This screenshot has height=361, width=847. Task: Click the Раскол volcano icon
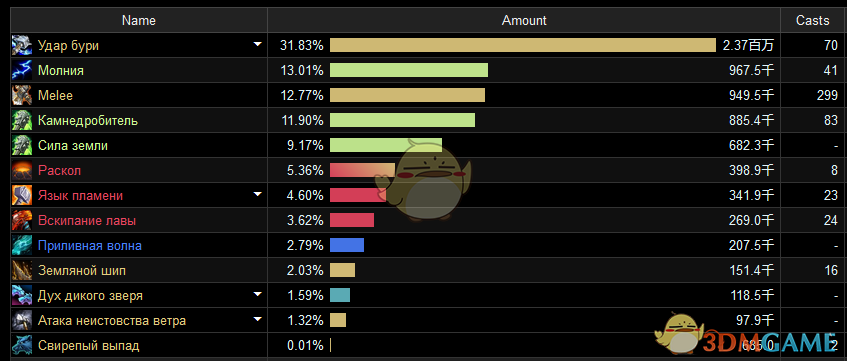23,170
